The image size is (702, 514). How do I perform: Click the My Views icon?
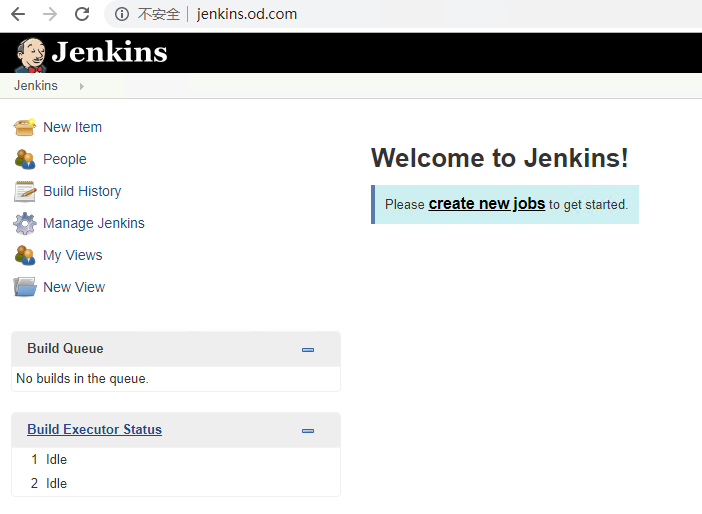pos(25,255)
